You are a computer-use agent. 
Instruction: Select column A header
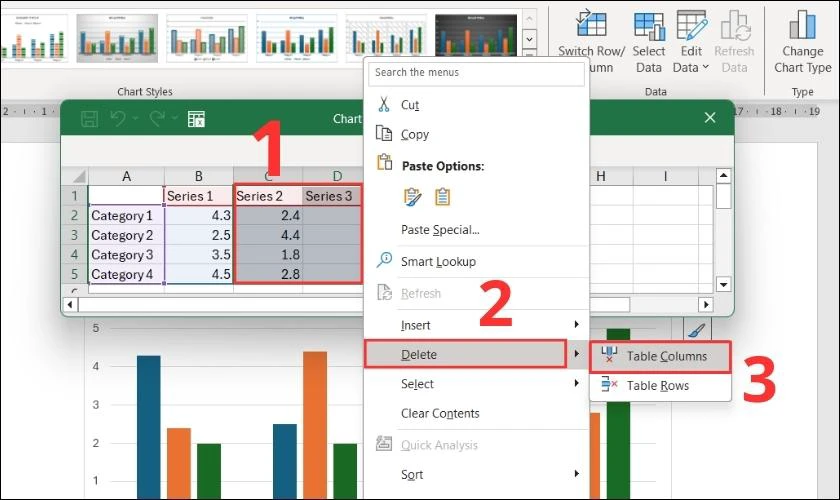pyautogui.click(x=126, y=176)
